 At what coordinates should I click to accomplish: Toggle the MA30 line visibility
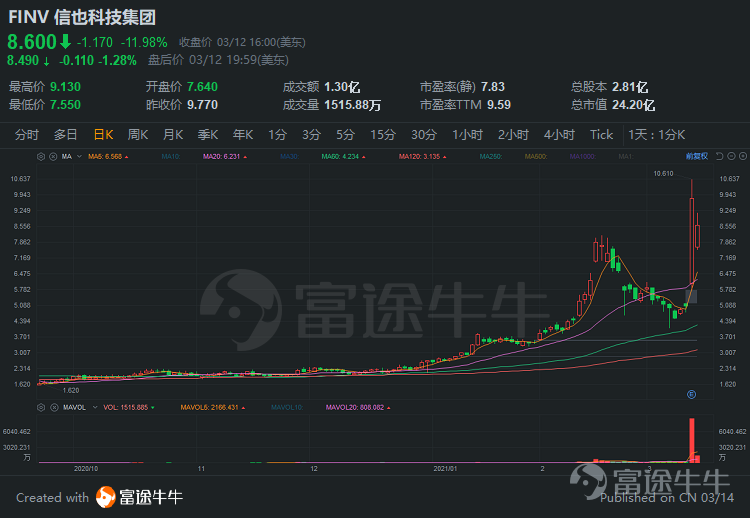tap(289, 156)
